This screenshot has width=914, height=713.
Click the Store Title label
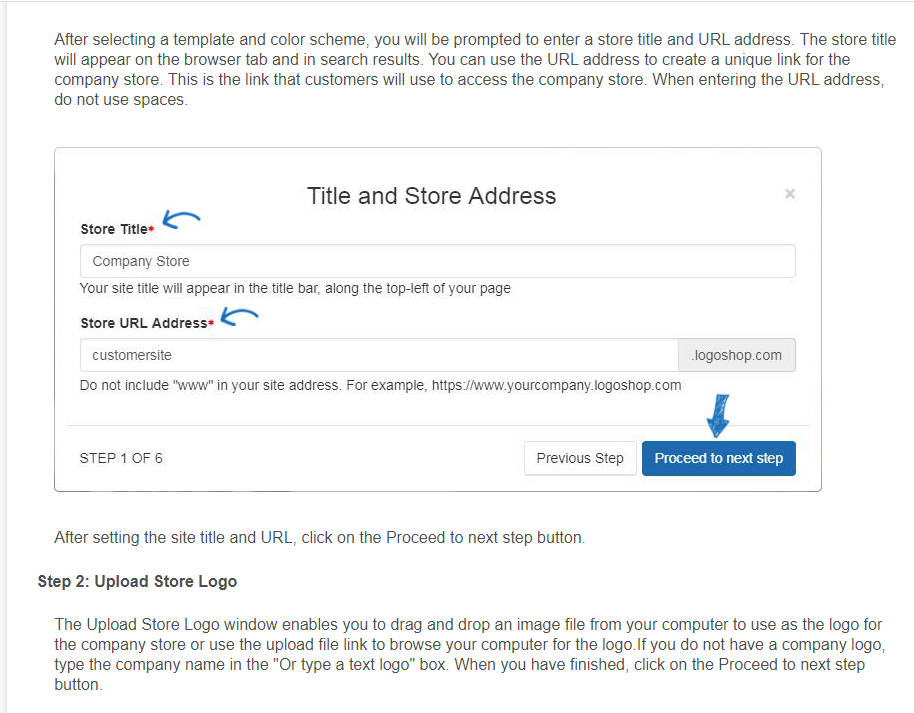pyautogui.click(x=114, y=229)
